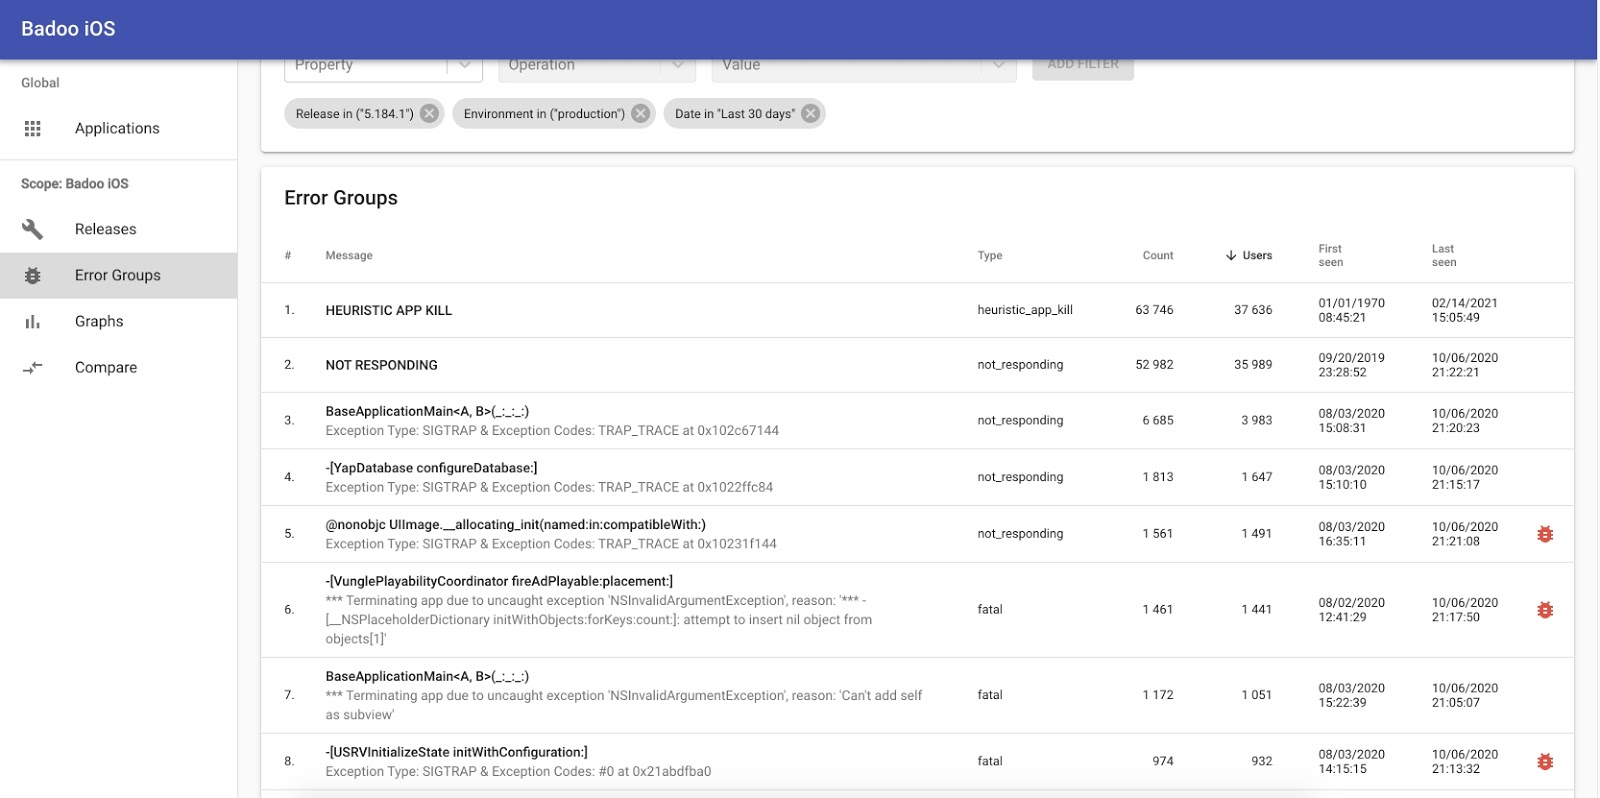The height and width of the screenshot is (798, 1600).
Task: Click the users value 1 051
Action: point(1257,695)
